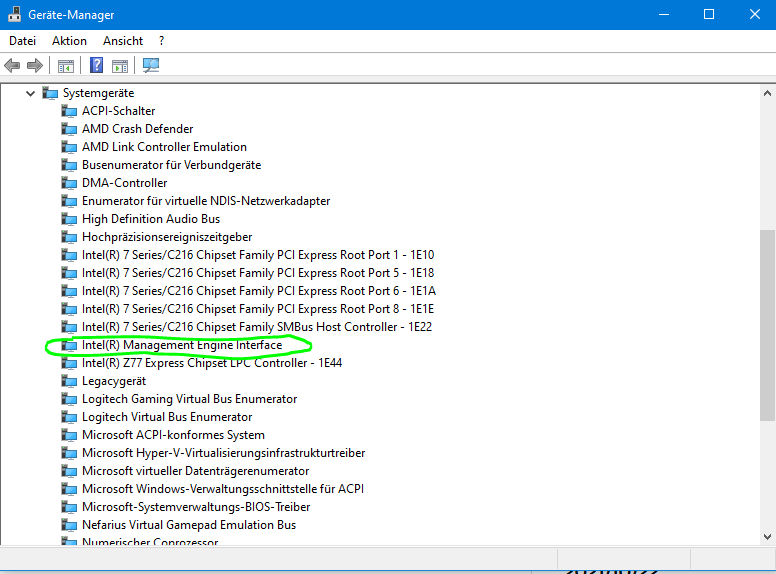The width and height of the screenshot is (776, 574).
Task: Toggle the console tree pane icon
Action: [x=66, y=65]
